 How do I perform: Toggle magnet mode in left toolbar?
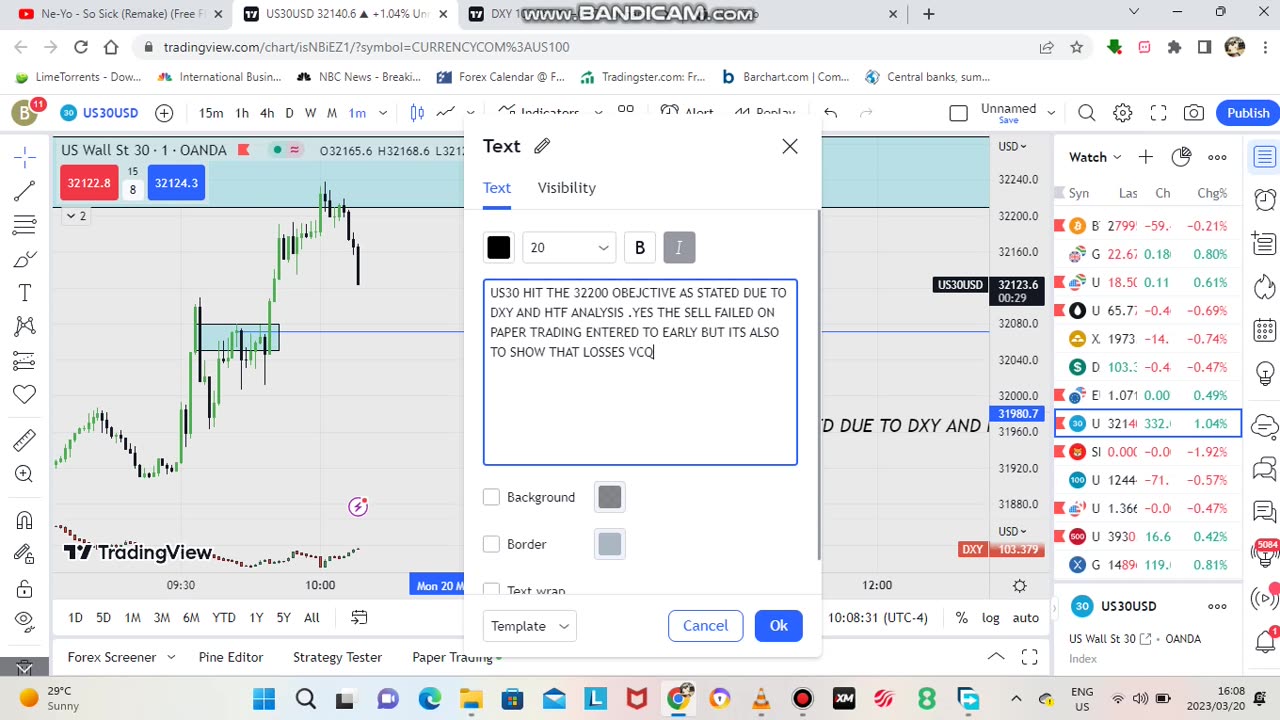pyautogui.click(x=25, y=520)
